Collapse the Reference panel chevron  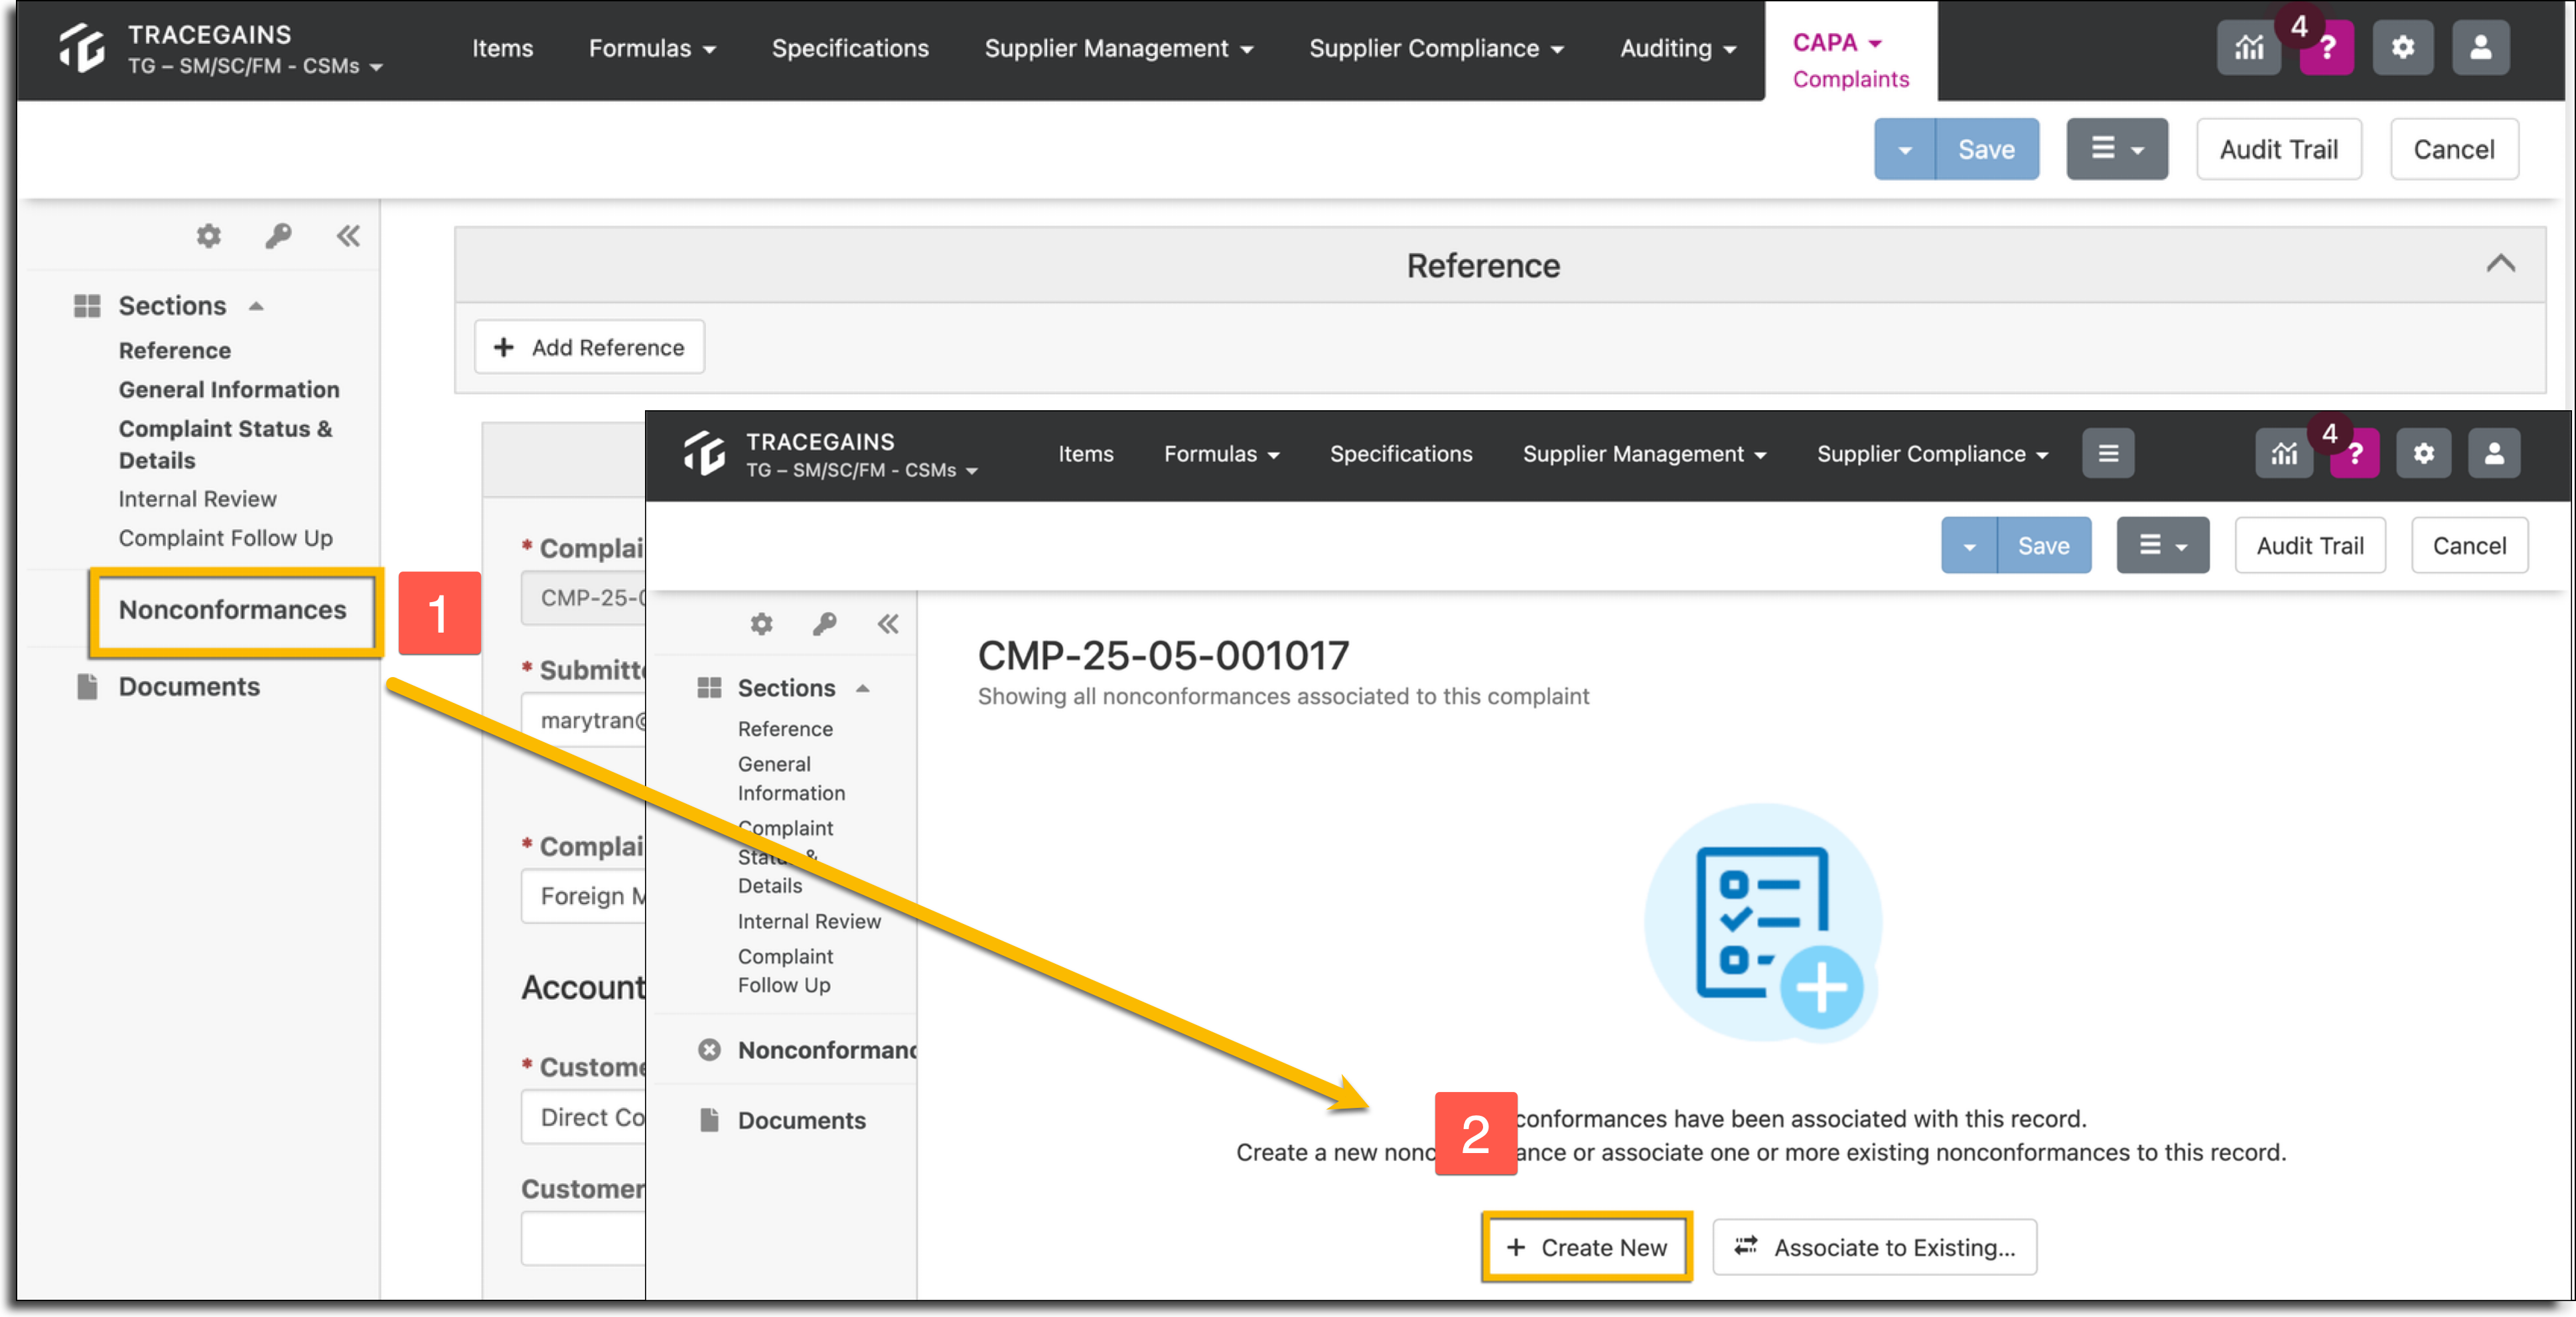click(2500, 264)
